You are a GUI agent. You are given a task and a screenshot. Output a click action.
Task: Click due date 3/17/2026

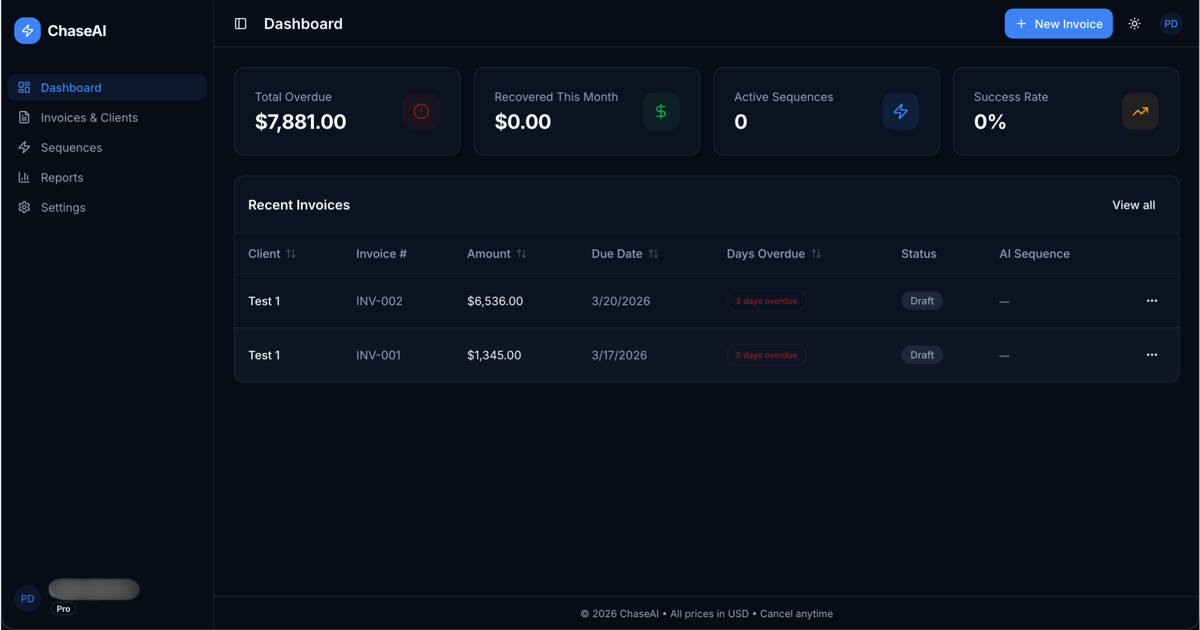point(619,355)
